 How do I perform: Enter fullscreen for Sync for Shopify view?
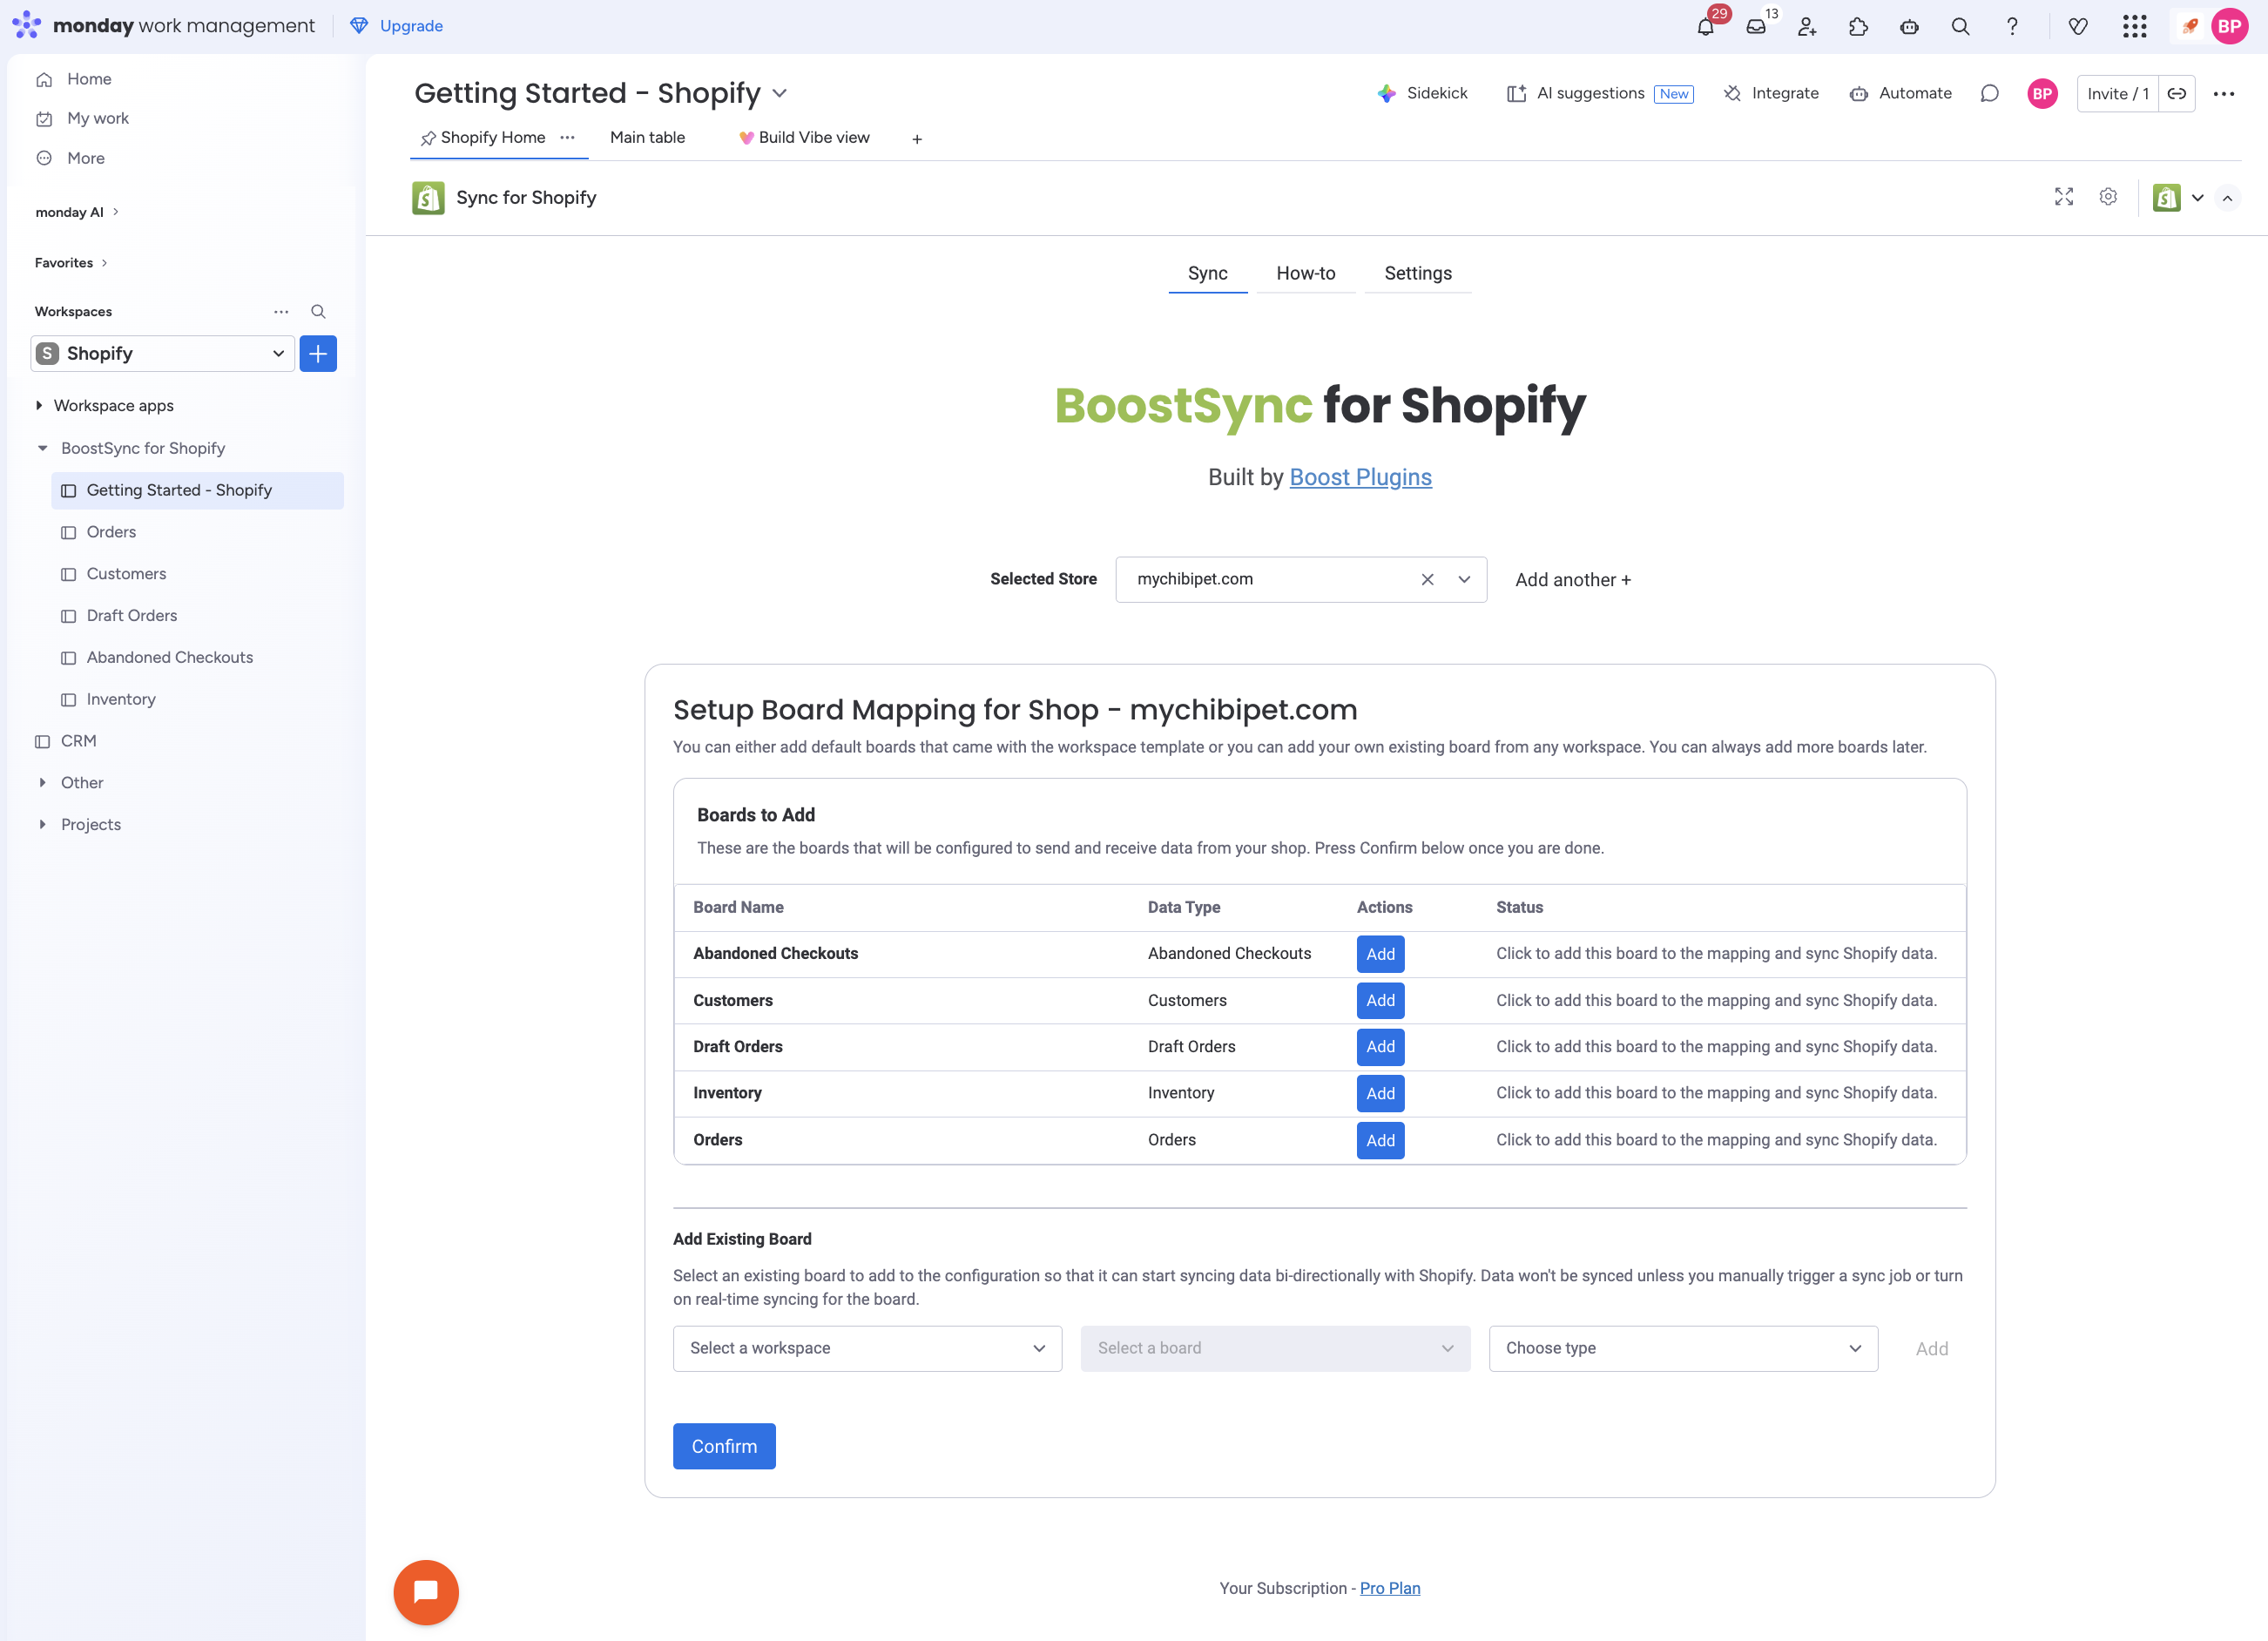[2064, 197]
